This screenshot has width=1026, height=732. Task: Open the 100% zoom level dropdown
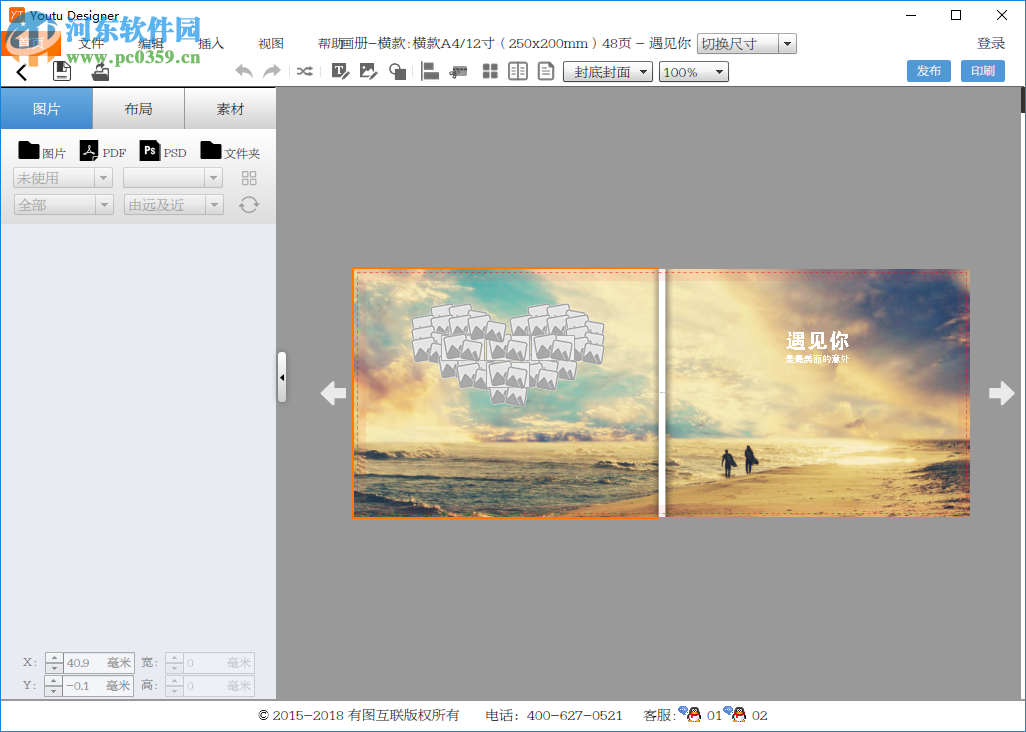point(692,71)
